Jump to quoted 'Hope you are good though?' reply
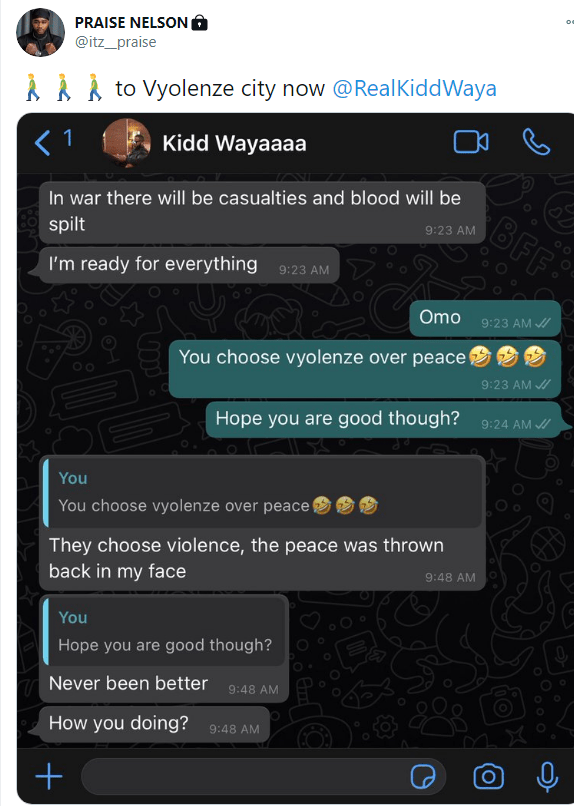This screenshot has height=806, width=574. [164, 632]
